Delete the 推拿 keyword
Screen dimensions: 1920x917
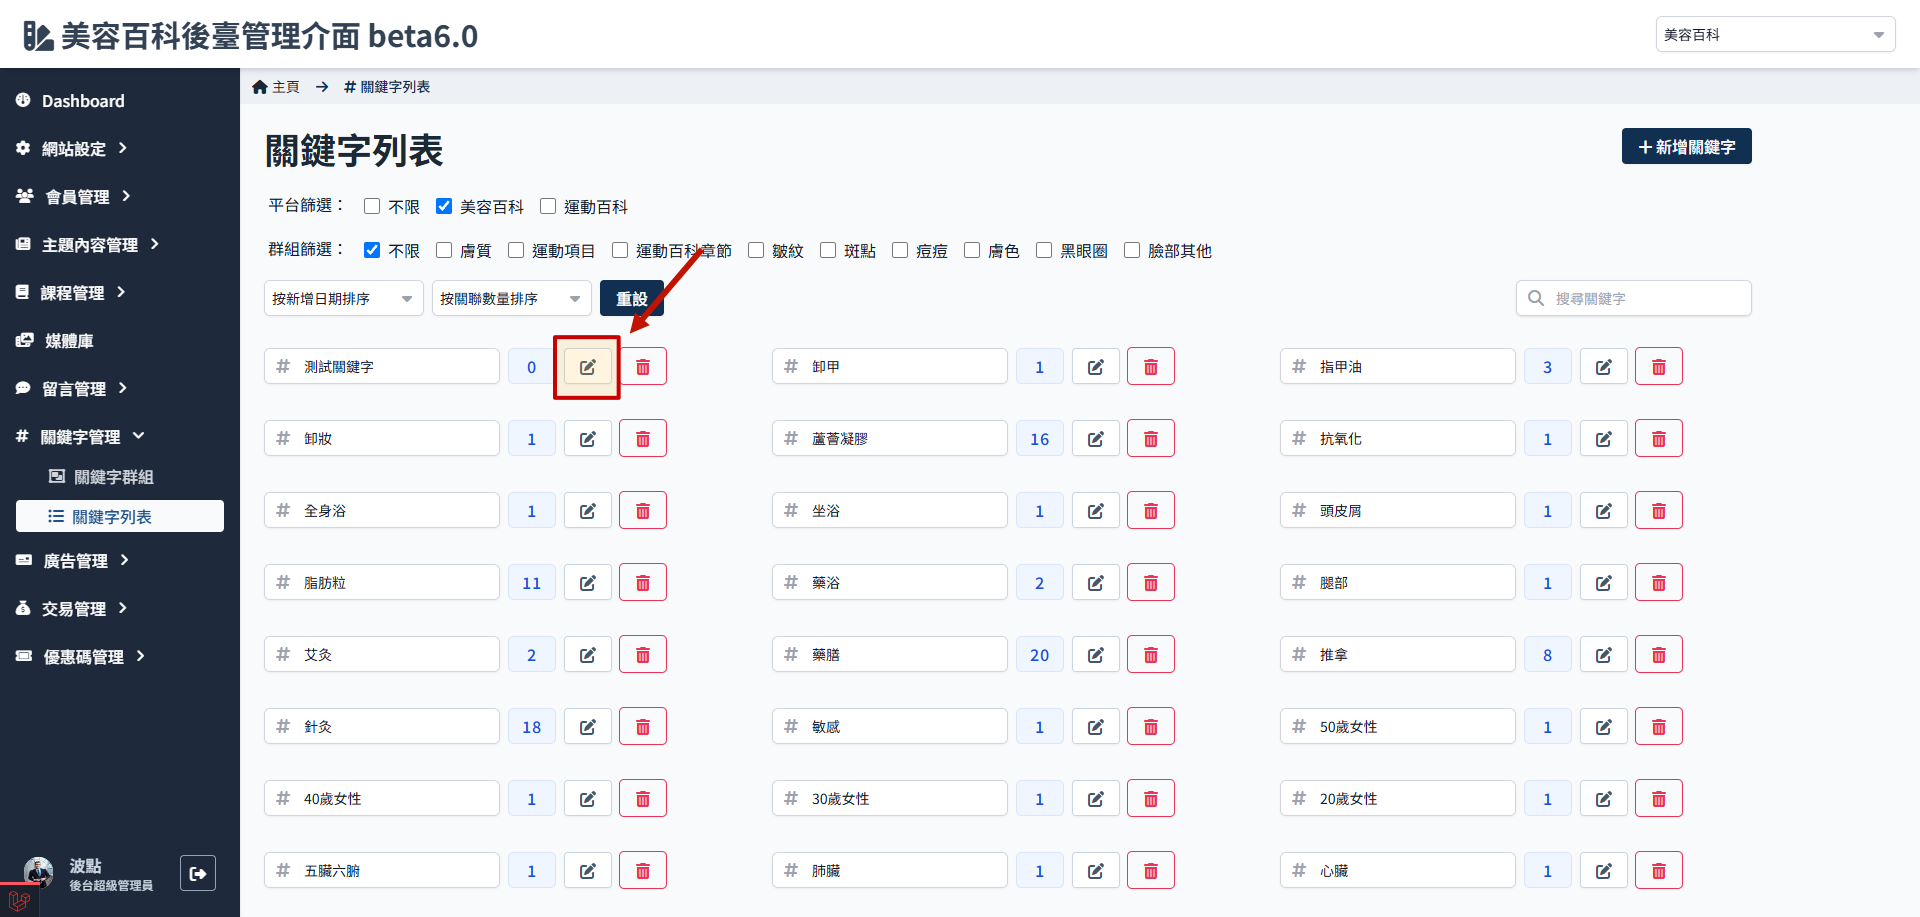click(1659, 655)
